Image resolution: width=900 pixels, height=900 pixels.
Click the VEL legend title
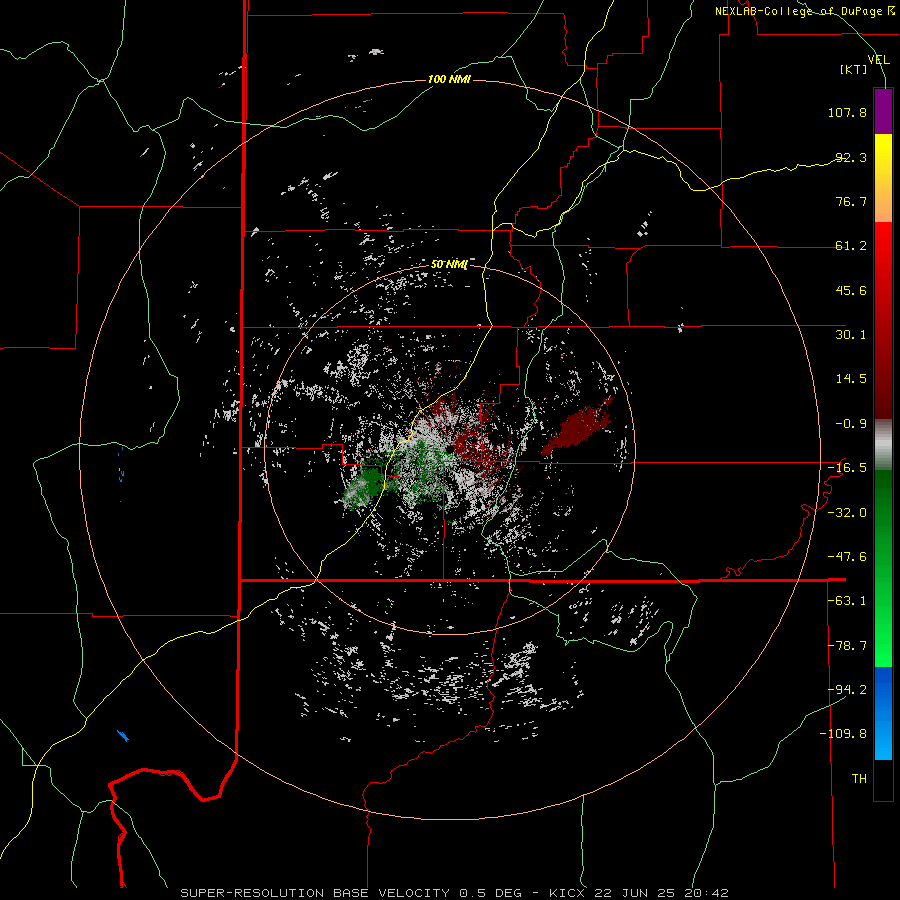click(878, 59)
